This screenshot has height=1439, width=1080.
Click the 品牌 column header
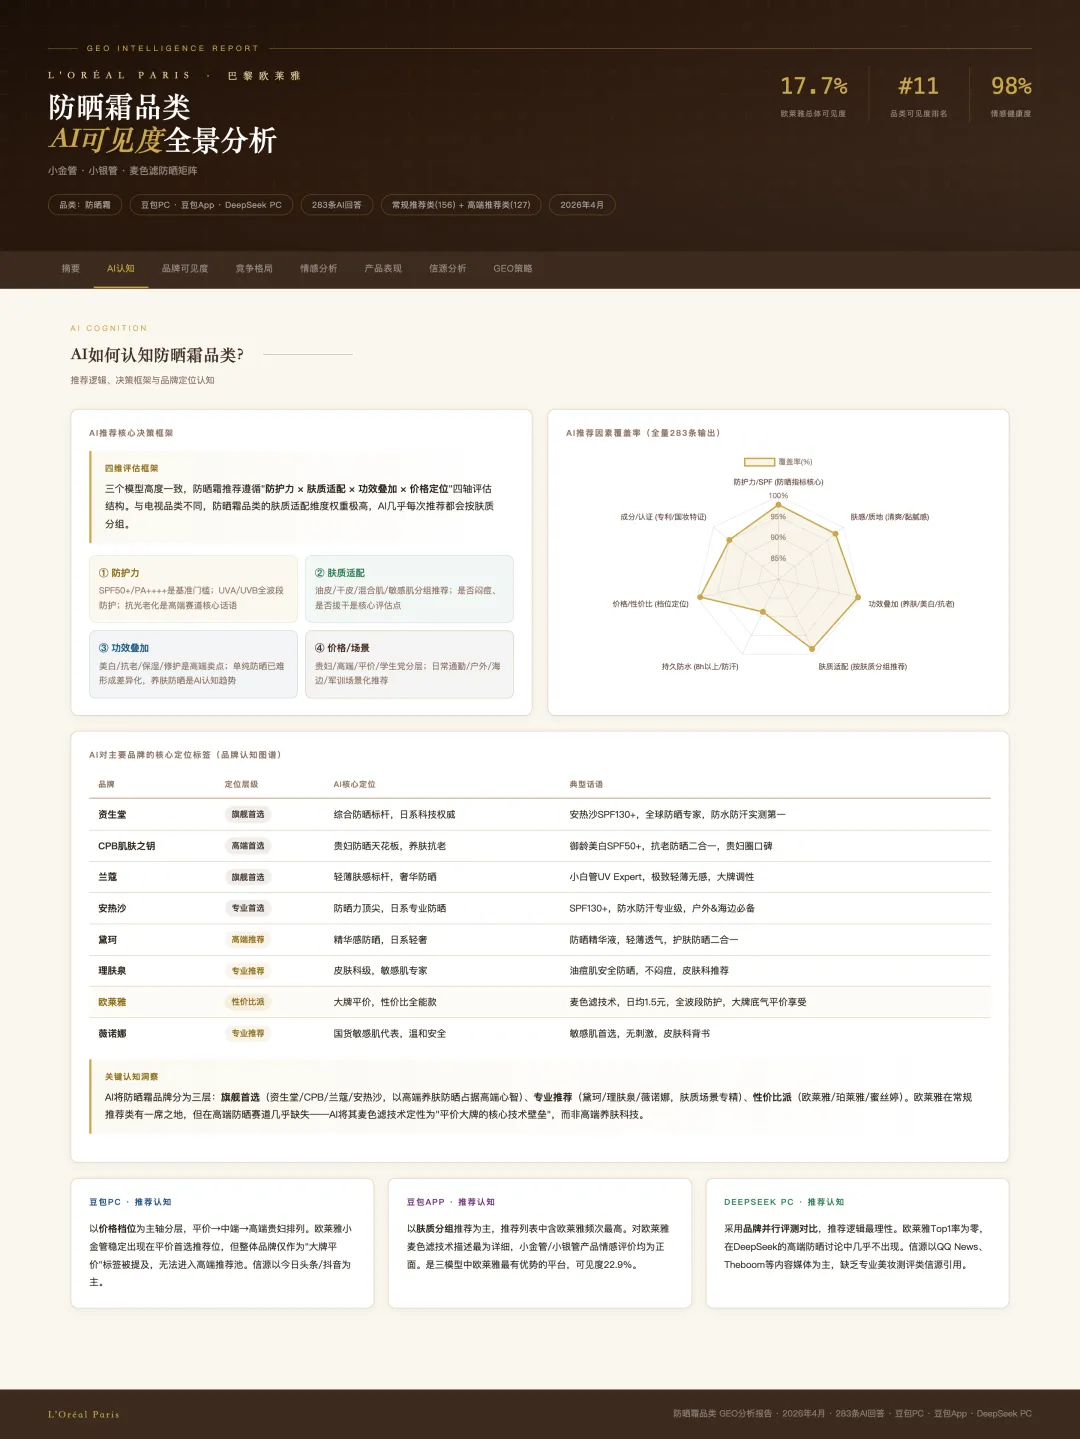106,784
